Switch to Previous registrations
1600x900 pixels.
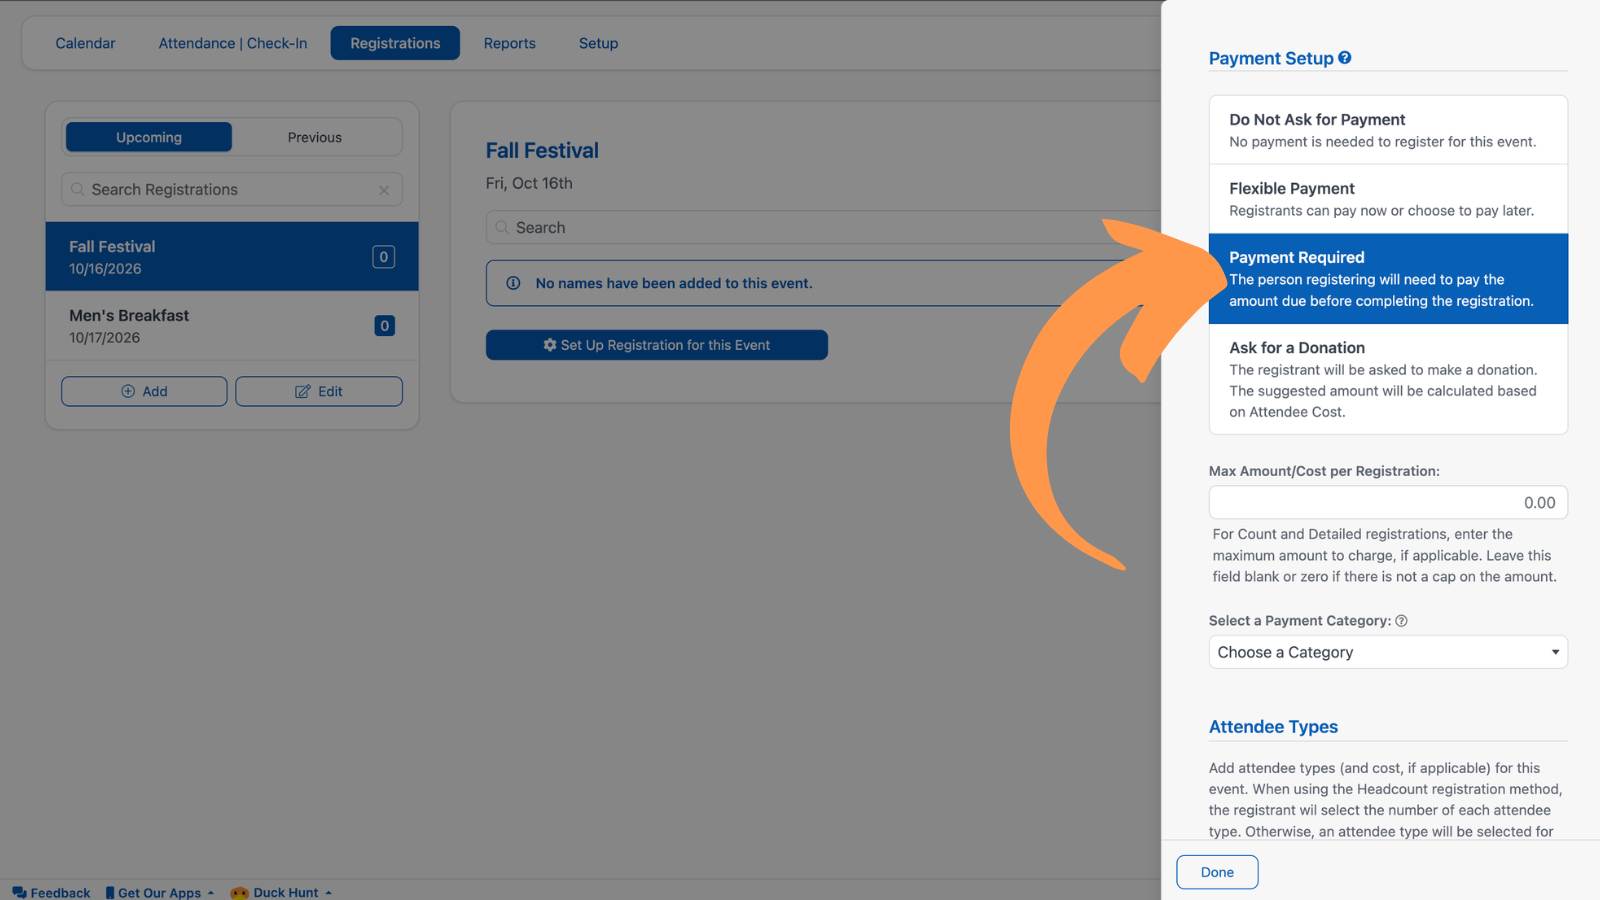click(315, 137)
